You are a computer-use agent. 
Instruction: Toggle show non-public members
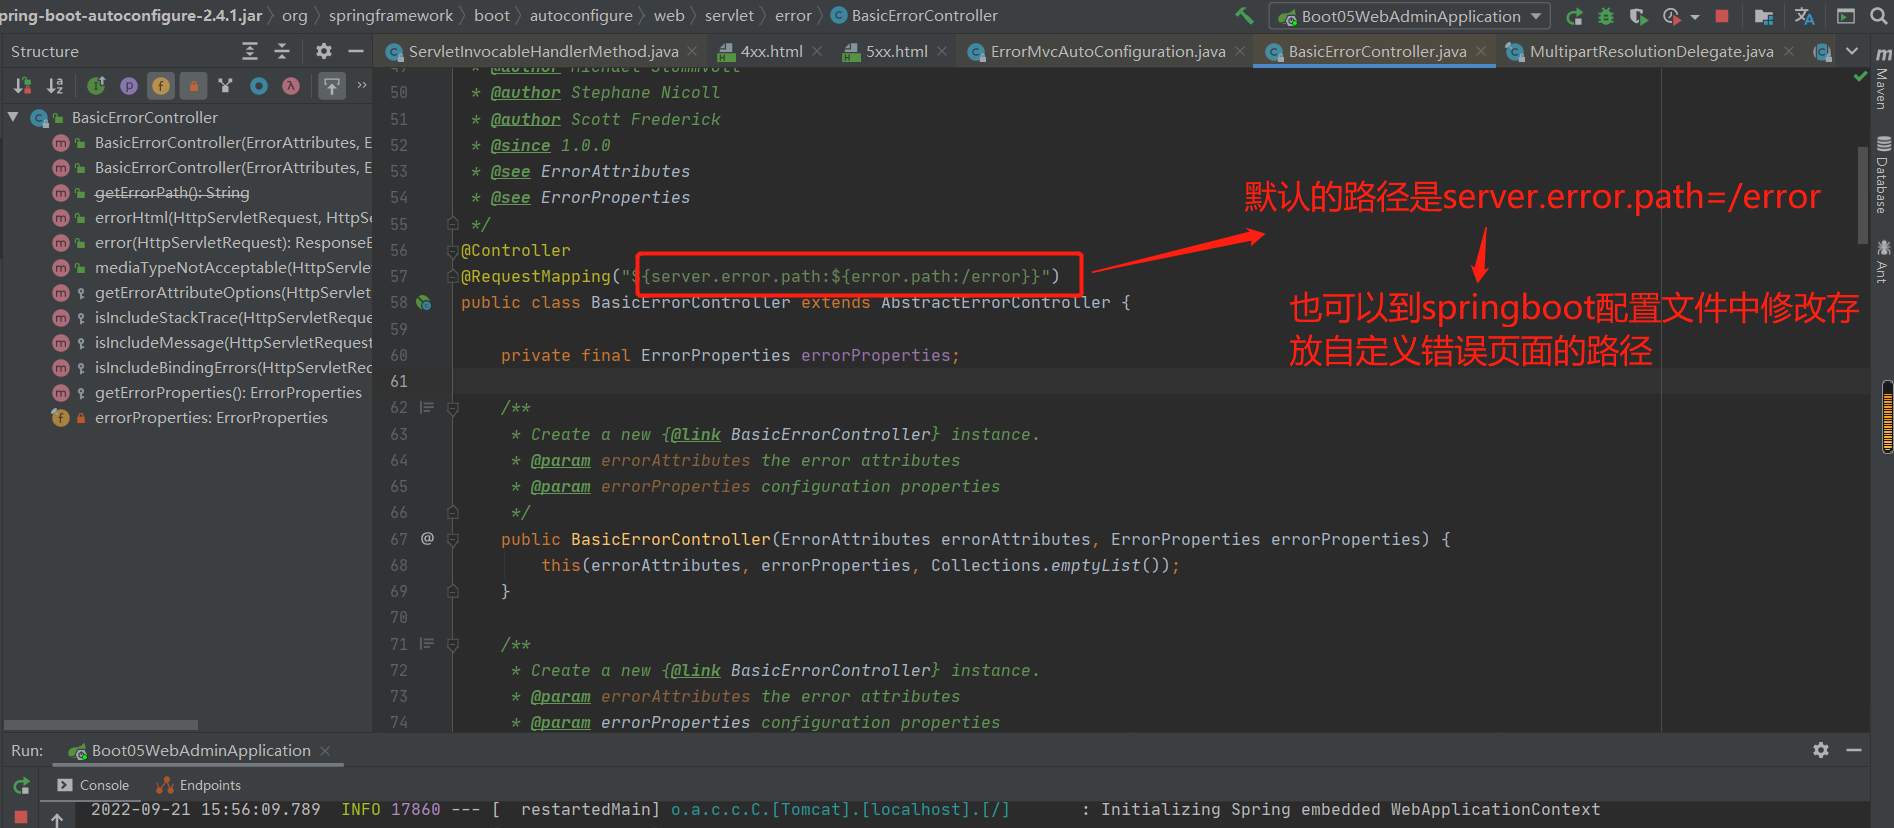click(x=193, y=86)
